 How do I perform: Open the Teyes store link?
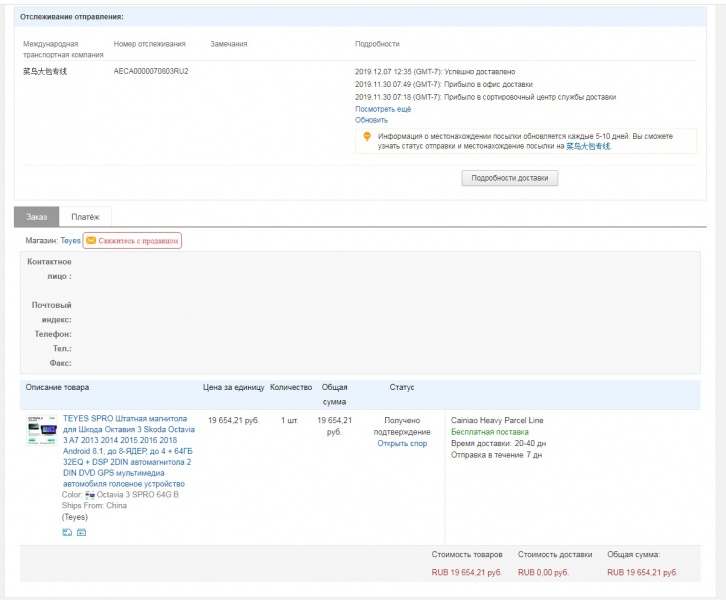pyautogui.click(x=71, y=241)
